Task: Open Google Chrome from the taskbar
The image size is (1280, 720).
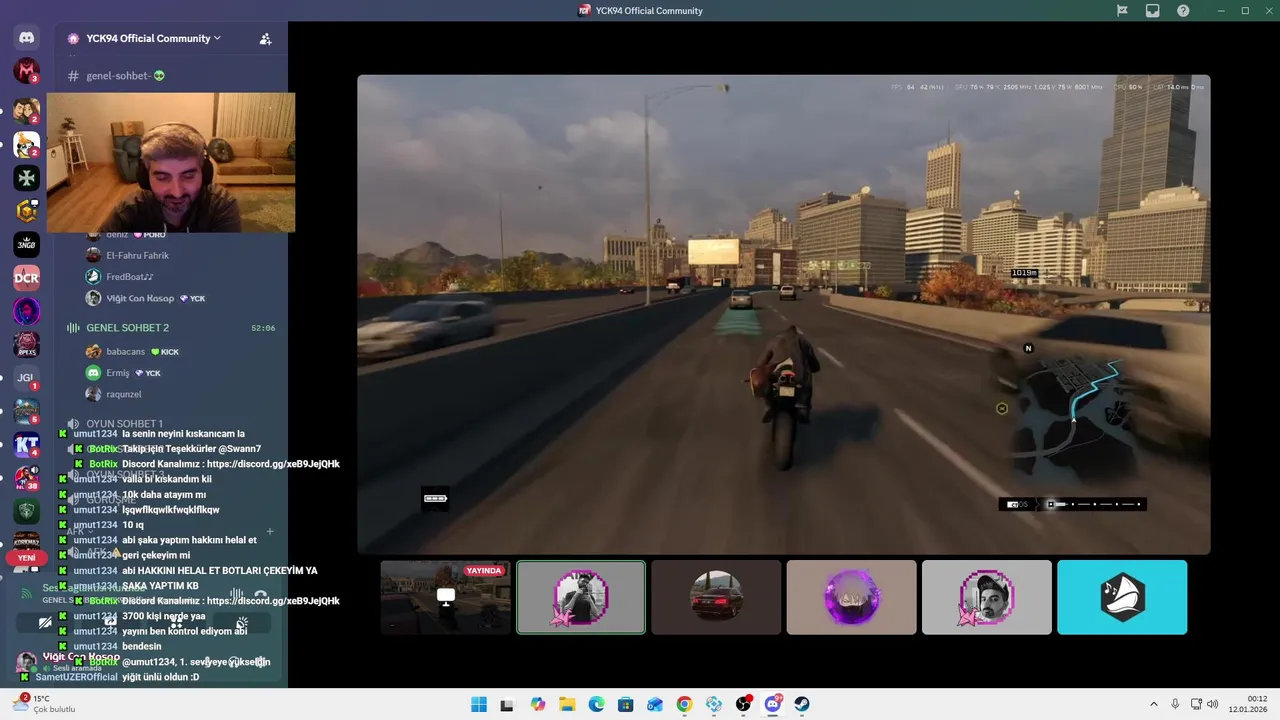Action: [684, 704]
